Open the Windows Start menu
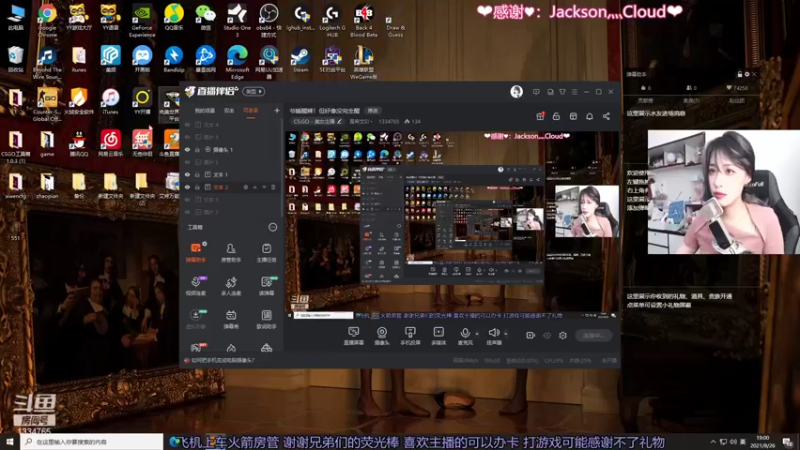800x450 pixels. (x=10, y=441)
